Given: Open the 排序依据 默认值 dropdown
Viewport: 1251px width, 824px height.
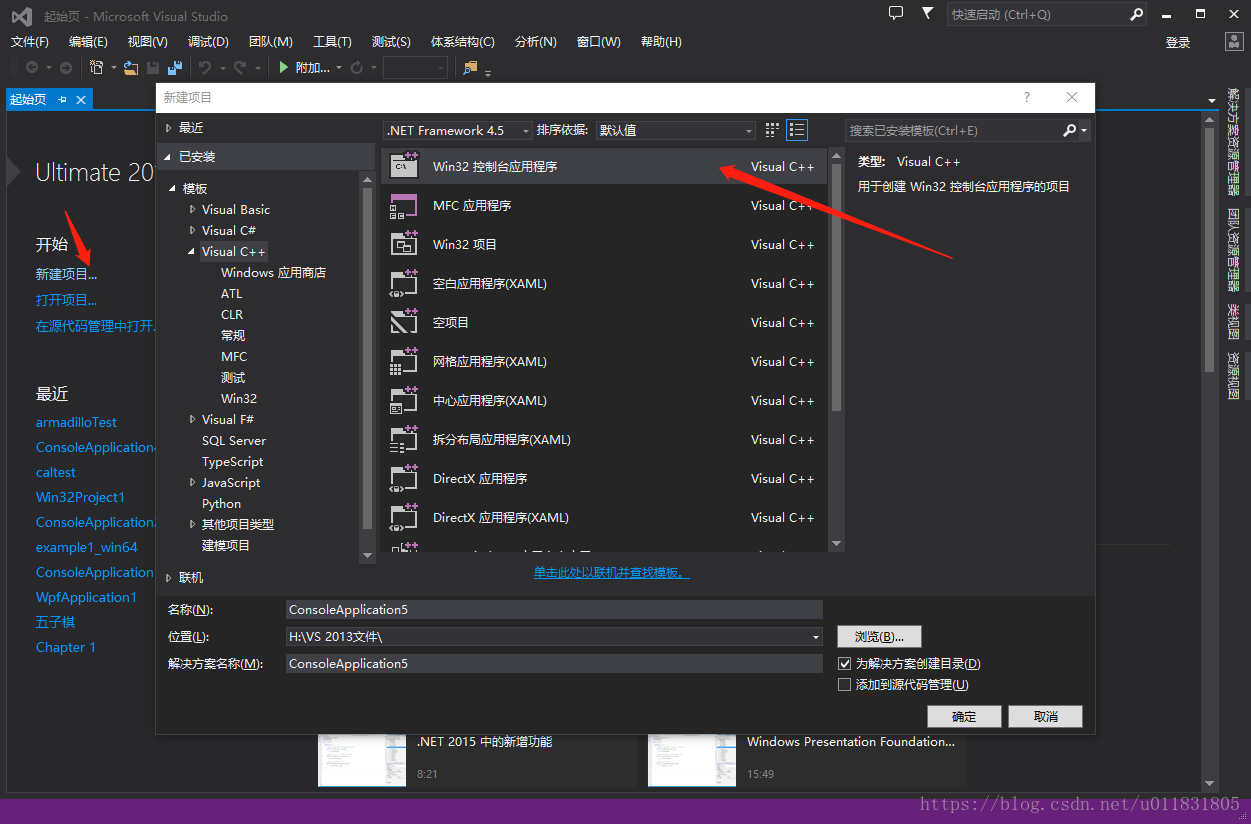Looking at the screenshot, I should tap(676, 130).
